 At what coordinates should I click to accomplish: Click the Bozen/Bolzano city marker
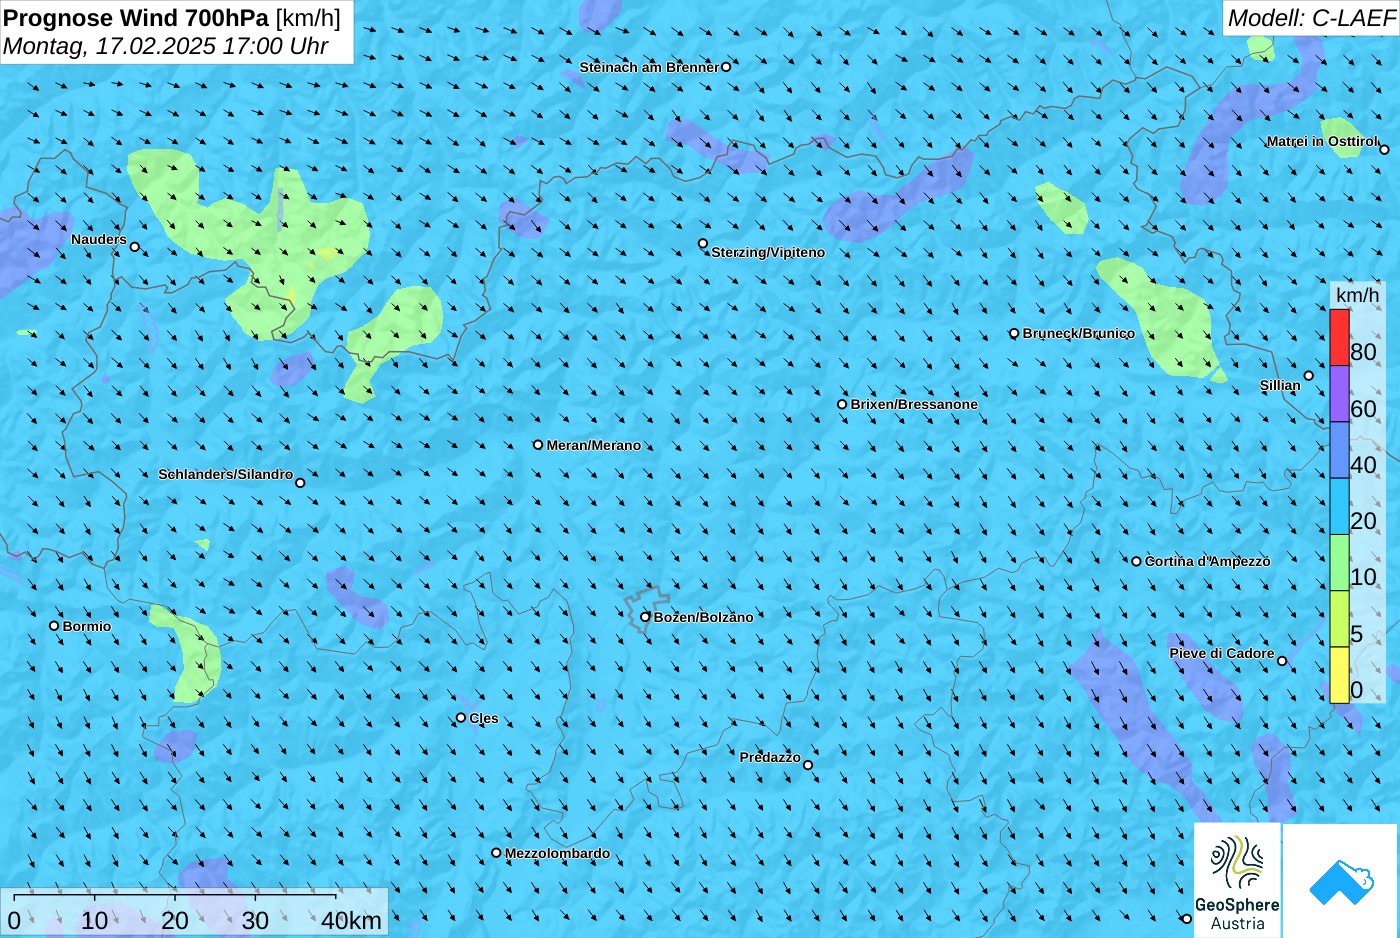(x=645, y=617)
